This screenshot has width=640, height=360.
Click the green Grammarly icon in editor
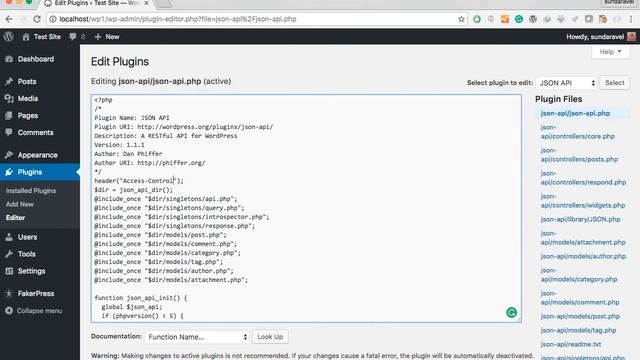tap(511, 313)
